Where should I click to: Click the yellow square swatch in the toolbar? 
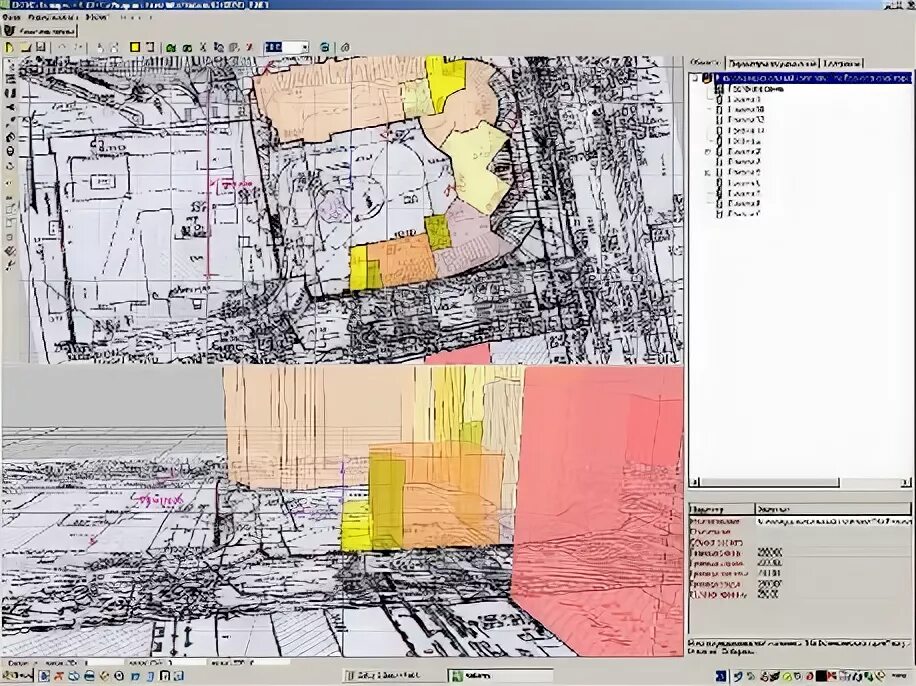[133, 47]
